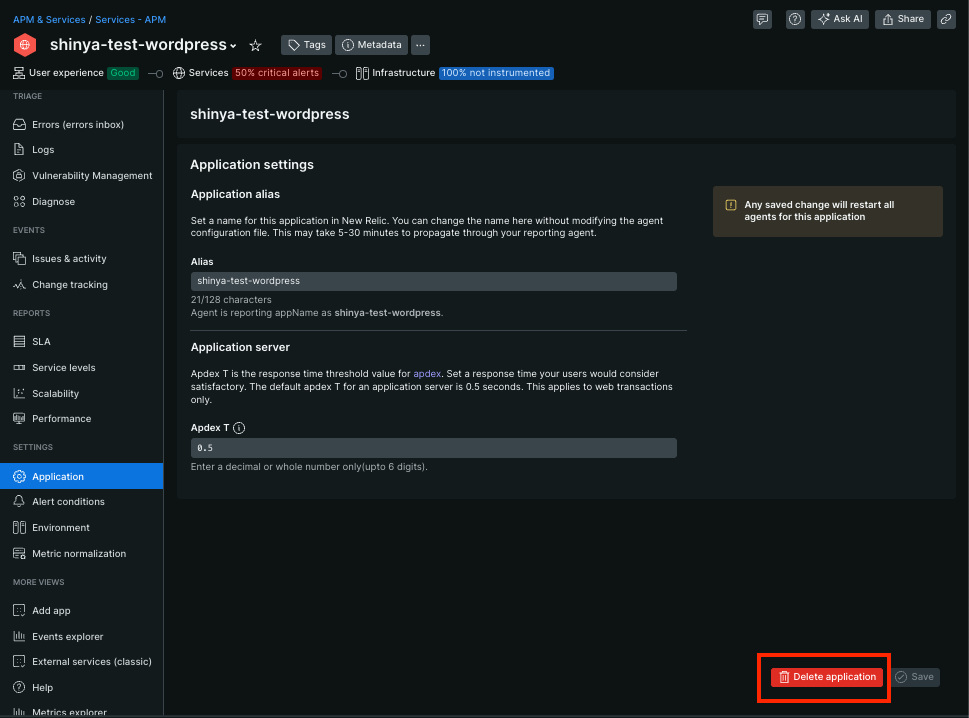Click the External services (classic) icon
The image size is (969, 718).
coord(19,661)
